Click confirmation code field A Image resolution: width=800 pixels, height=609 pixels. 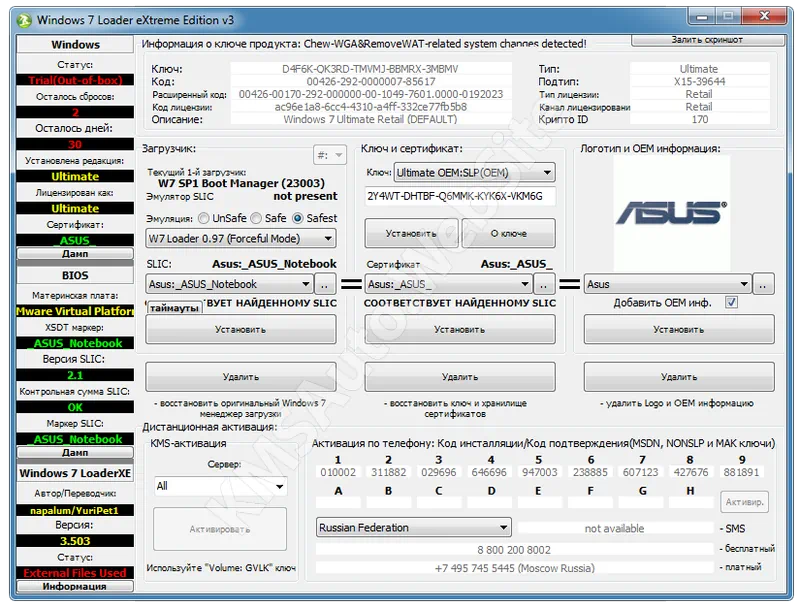tap(338, 503)
